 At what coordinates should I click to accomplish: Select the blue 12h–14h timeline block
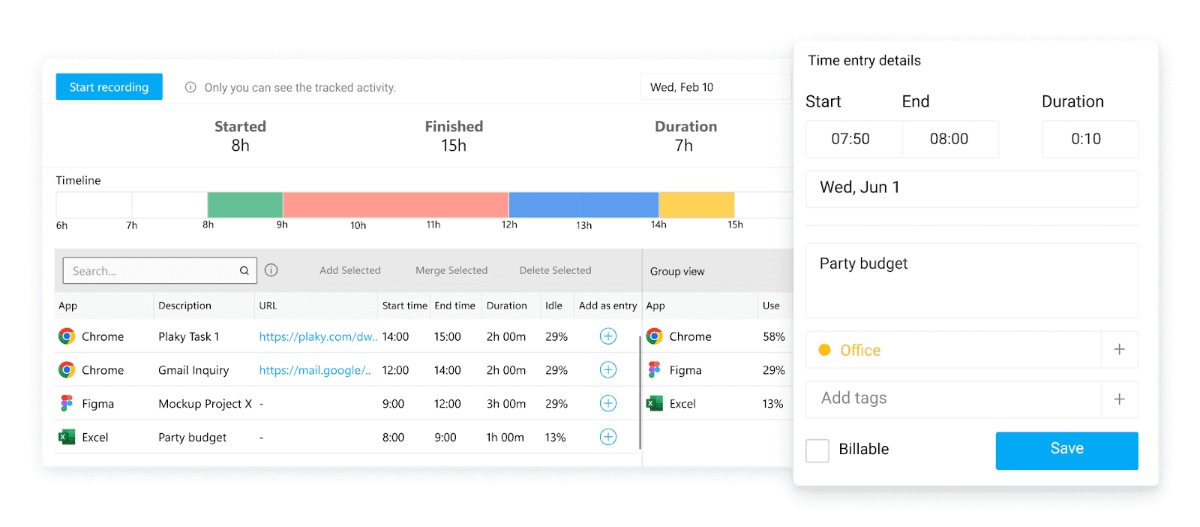click(584, 205)
